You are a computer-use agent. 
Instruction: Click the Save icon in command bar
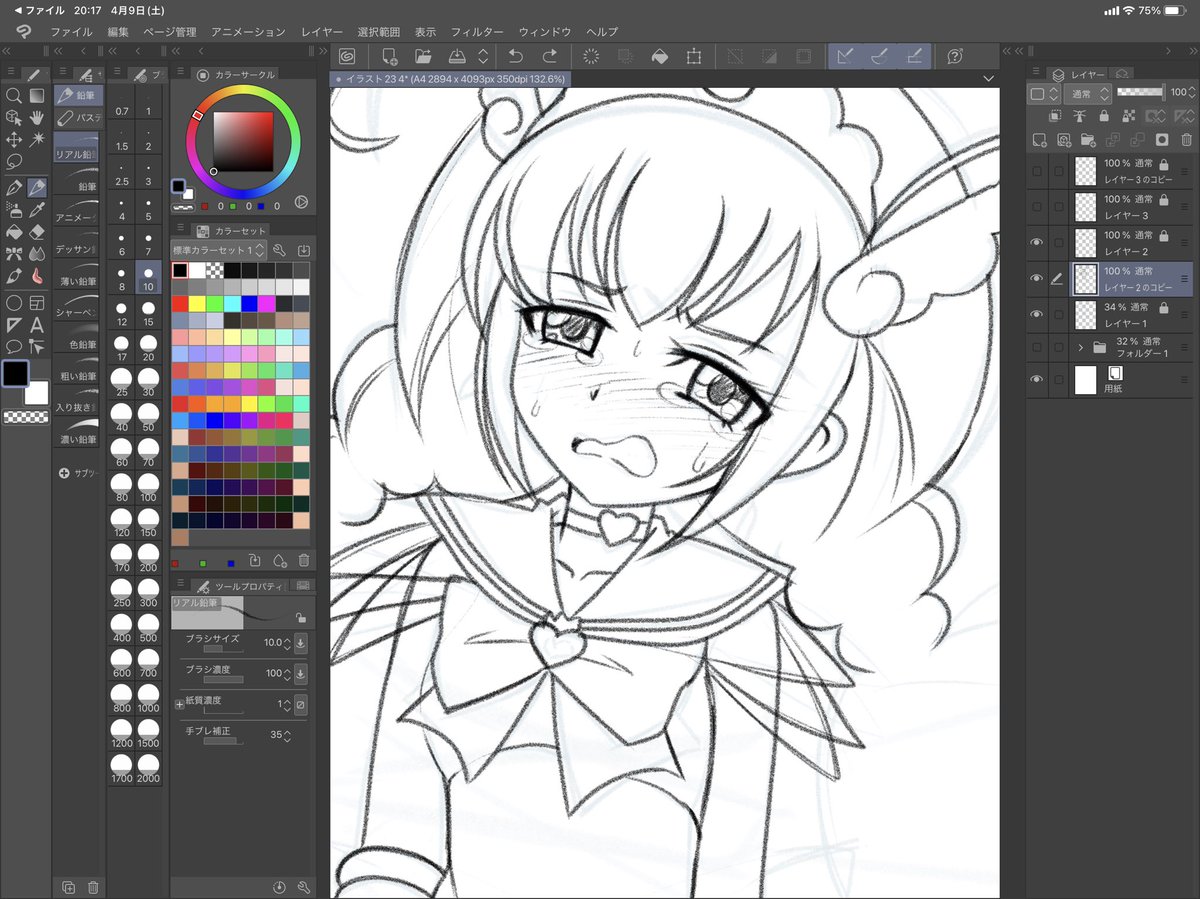(456, 56)
